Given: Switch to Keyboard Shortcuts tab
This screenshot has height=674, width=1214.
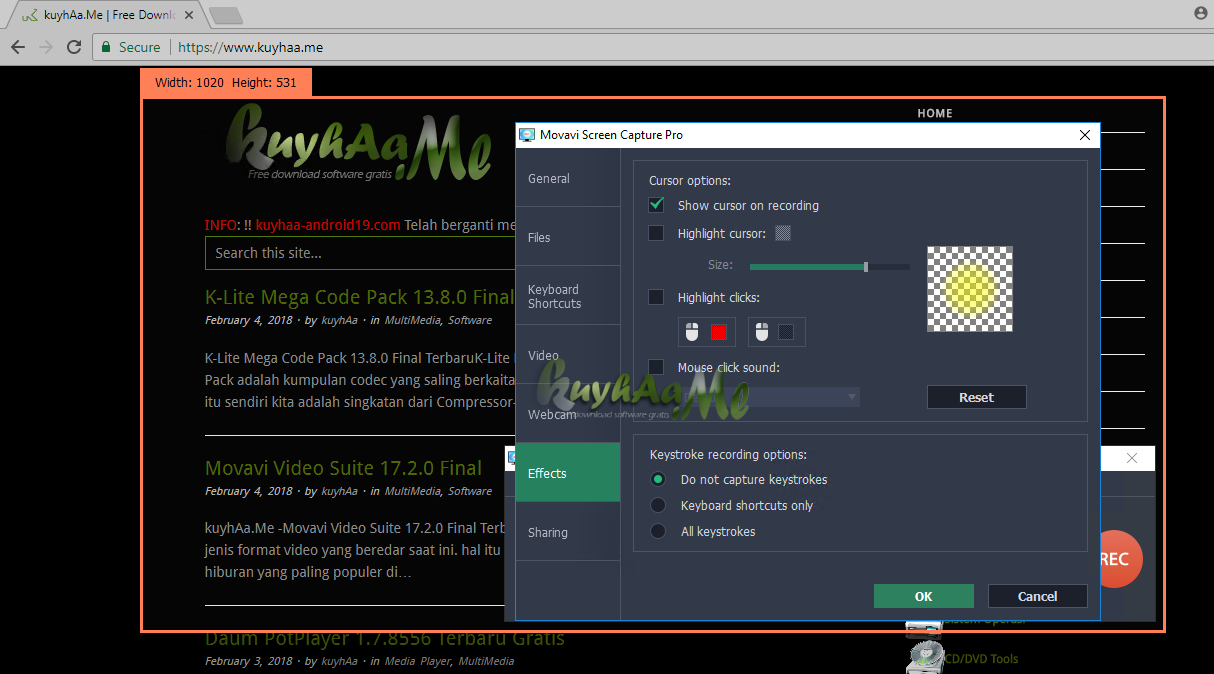Looking at the screenshot, I should (567, 296).
